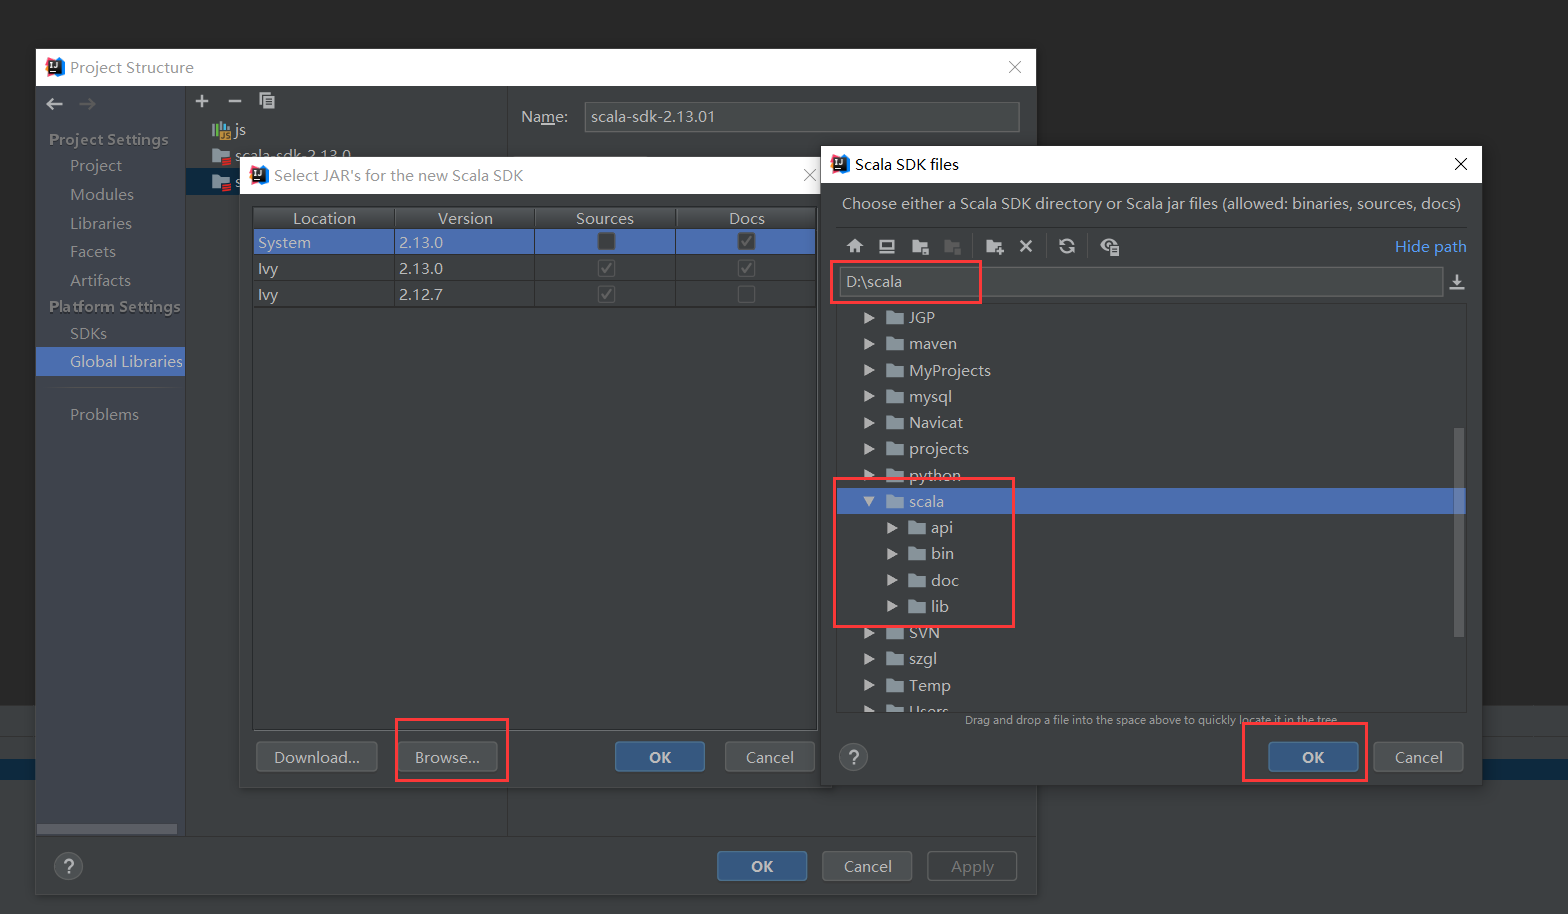Click the Download... button
1568x914 pixels.
[316, 757]
